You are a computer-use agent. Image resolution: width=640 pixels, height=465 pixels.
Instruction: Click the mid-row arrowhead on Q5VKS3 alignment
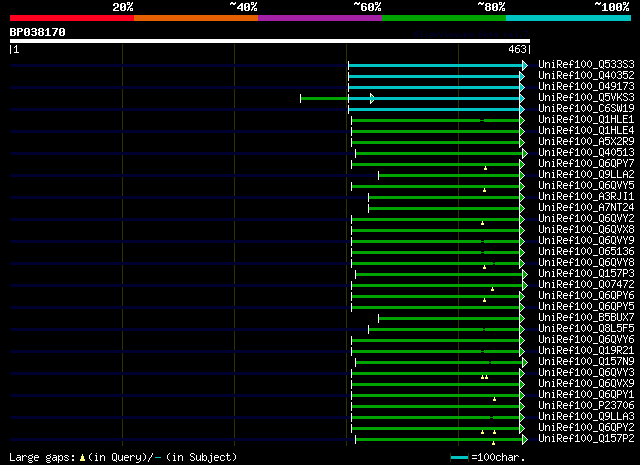click(372, 98)
